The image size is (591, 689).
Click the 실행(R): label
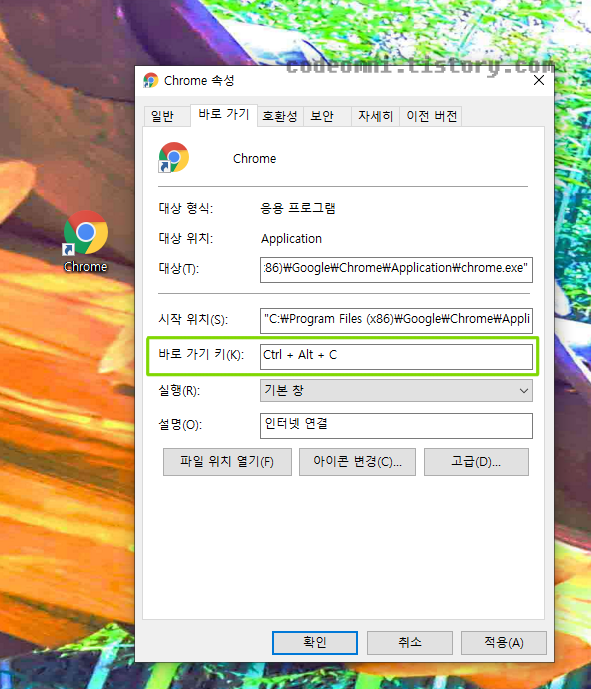[x=179, y=390]
